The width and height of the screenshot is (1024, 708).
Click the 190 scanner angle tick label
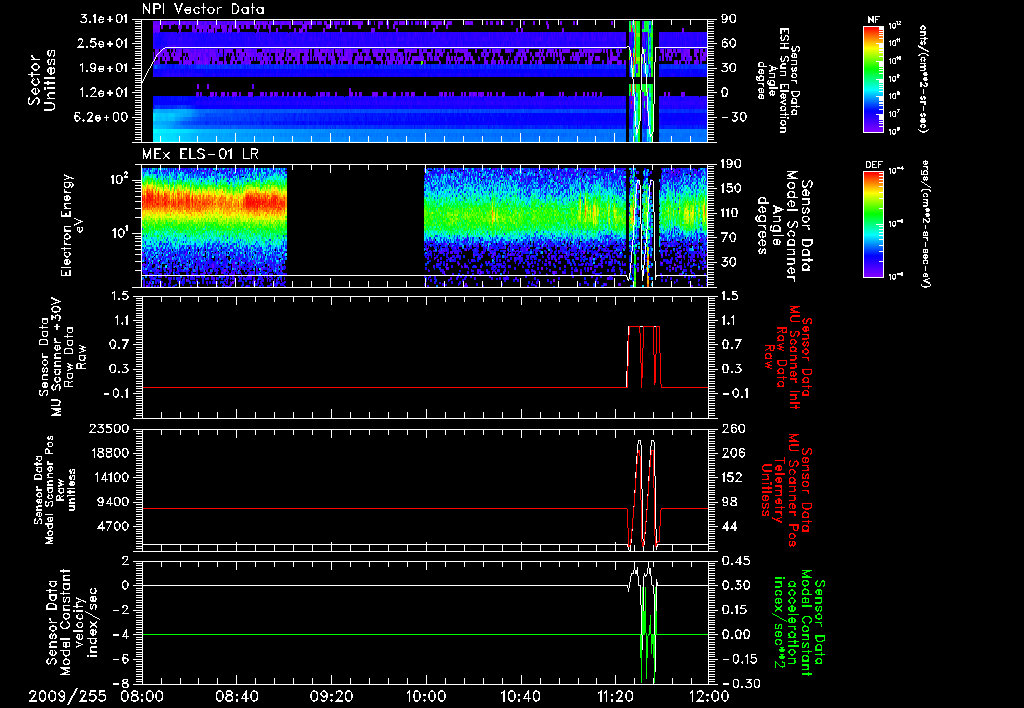(732, 164)
